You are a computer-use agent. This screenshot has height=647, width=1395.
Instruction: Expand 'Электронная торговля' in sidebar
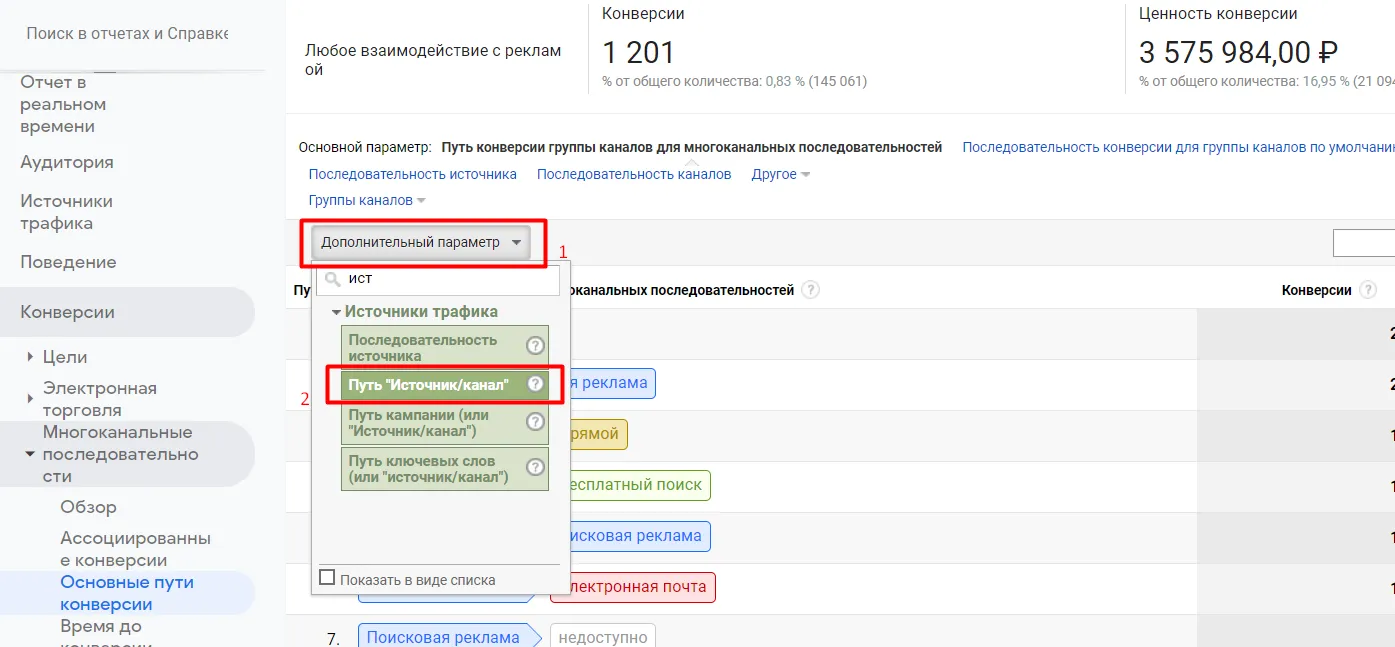coord(31,399)
